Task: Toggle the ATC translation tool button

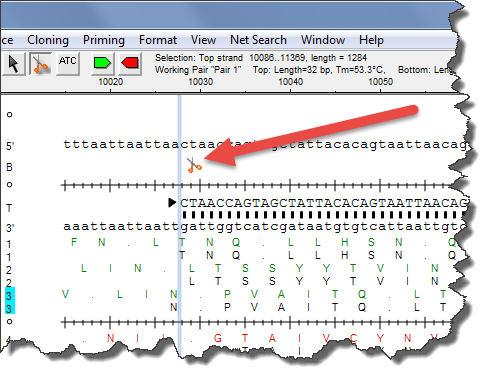Action: coord(68,63)
